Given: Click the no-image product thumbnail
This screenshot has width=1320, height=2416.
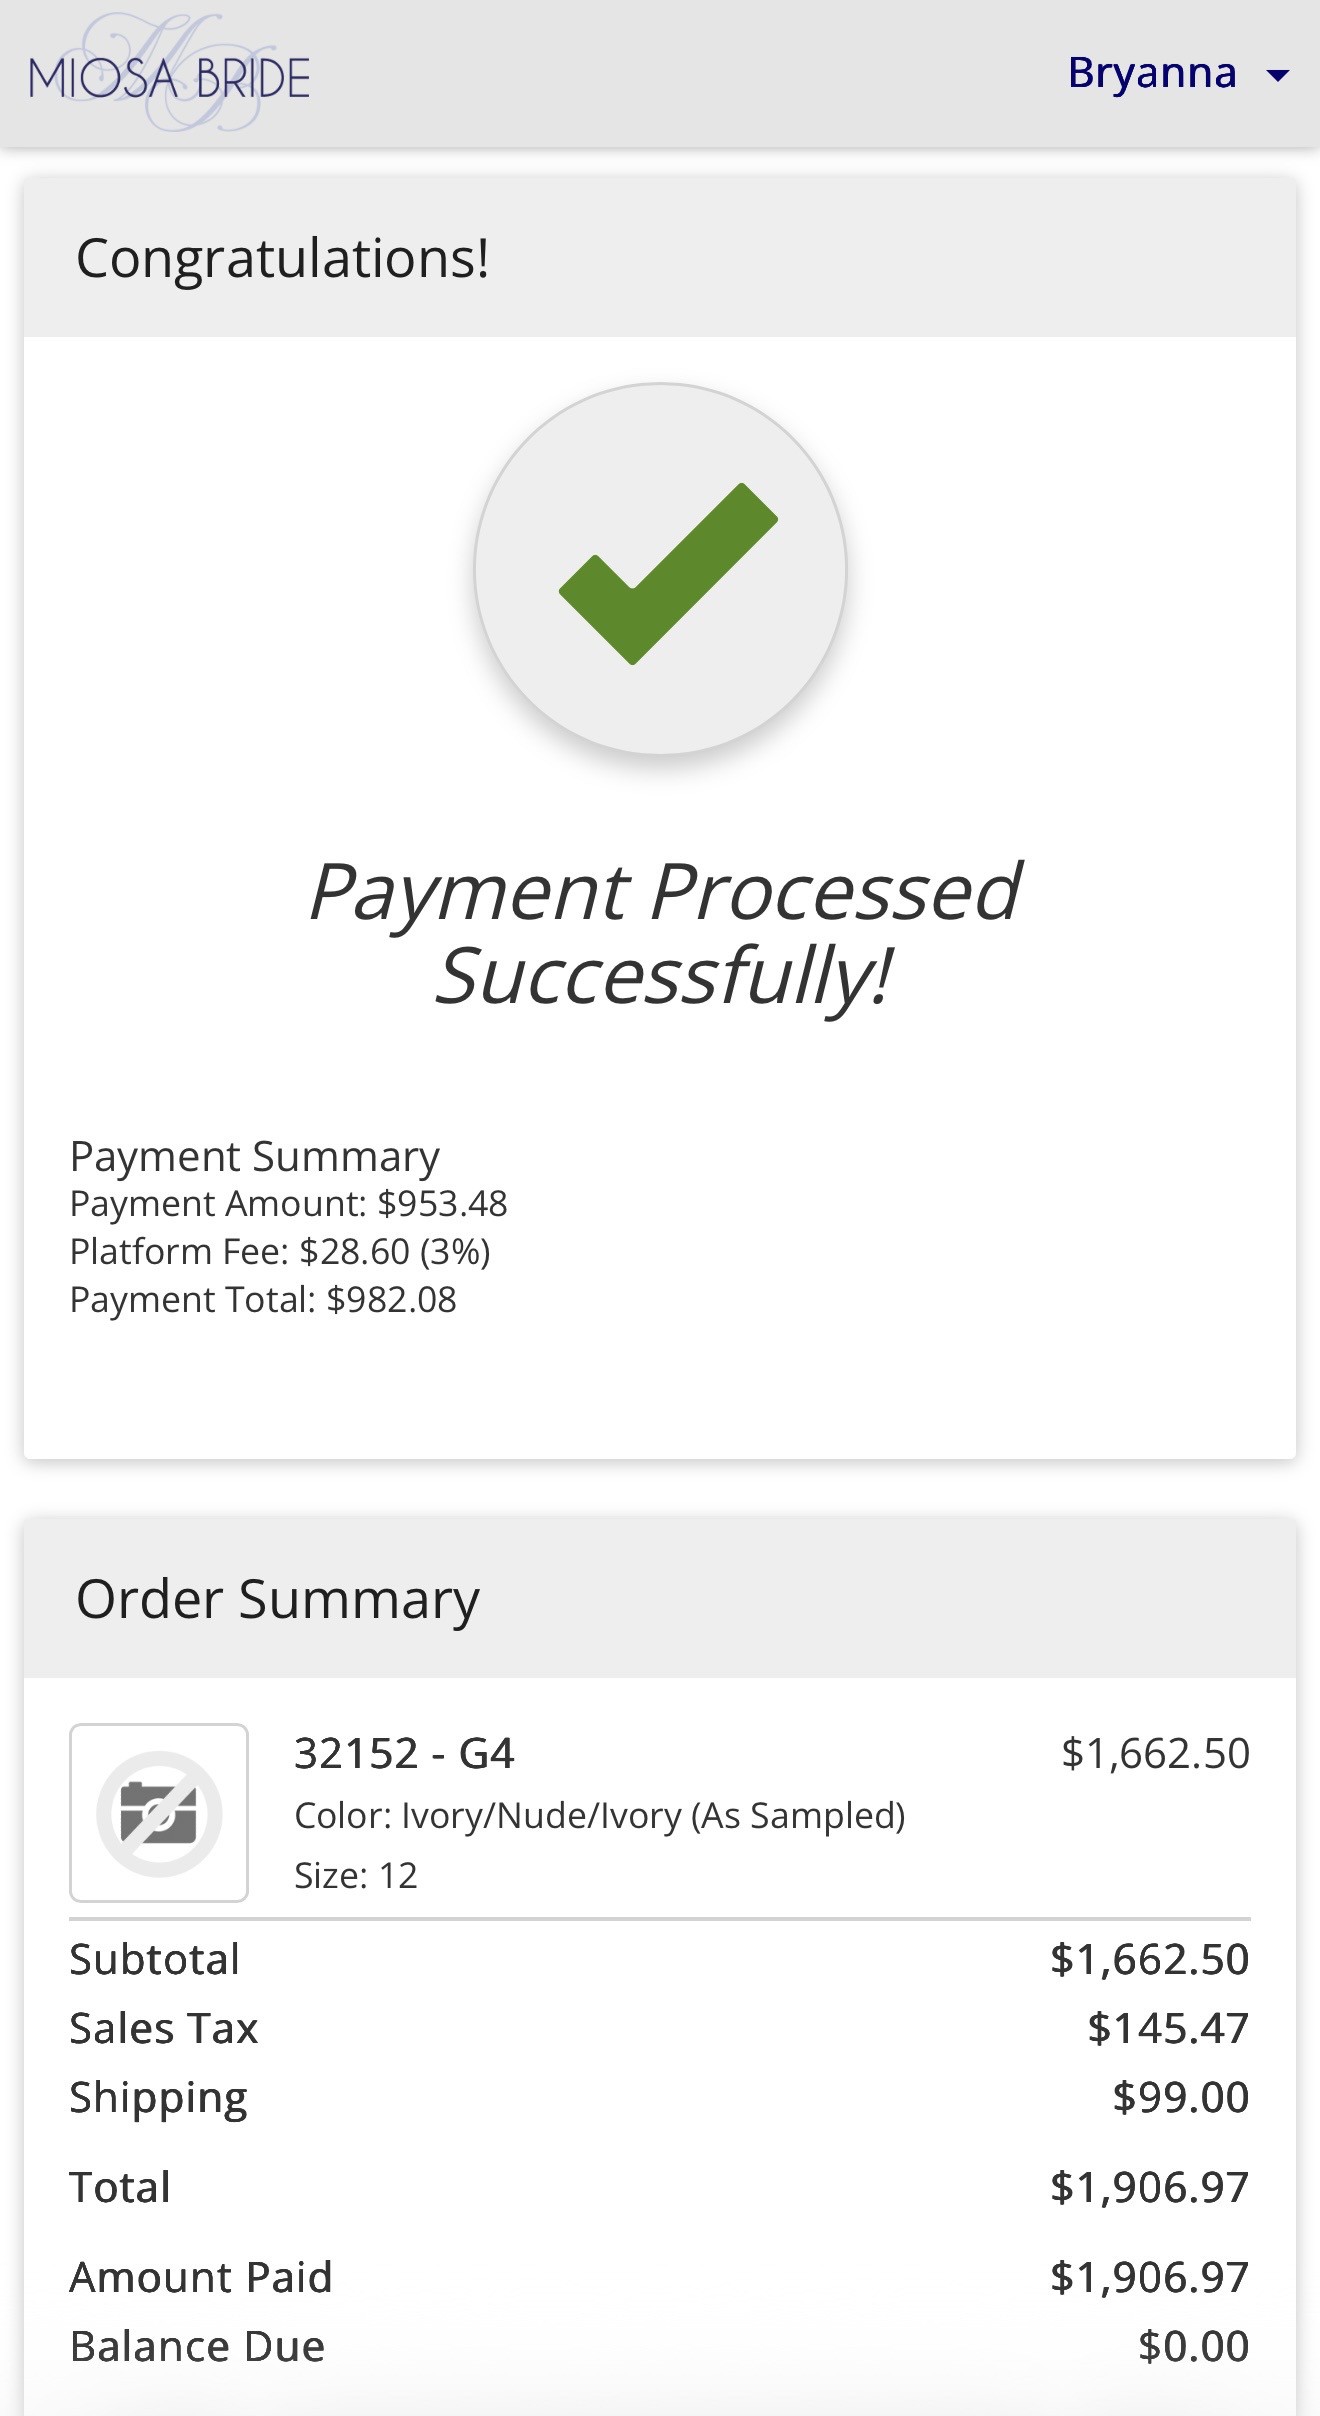Looking at the screenshot, I should (x=159, y=1812).
